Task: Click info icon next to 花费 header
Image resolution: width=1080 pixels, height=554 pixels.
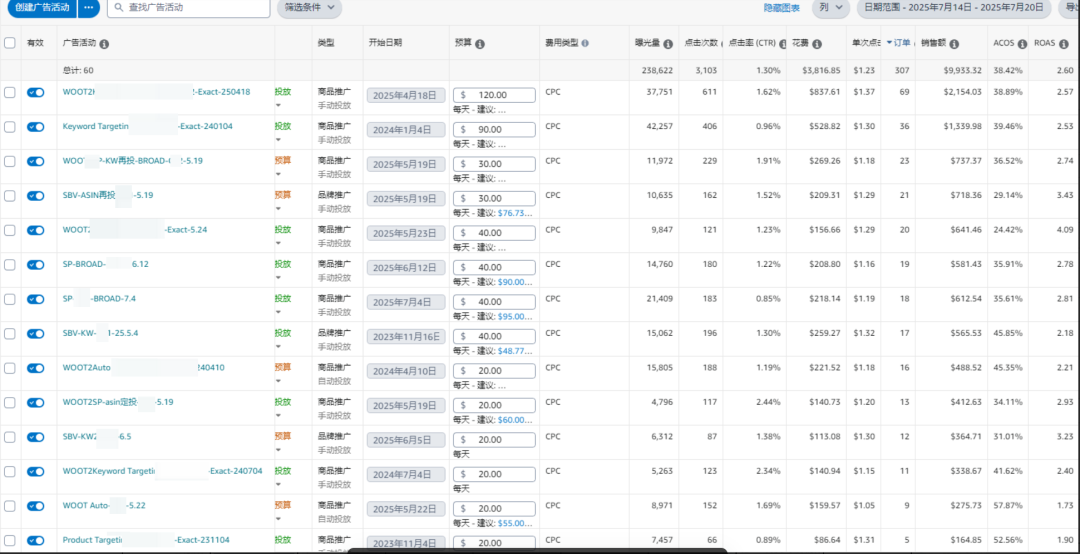Action: pyautogui.click(x=817, y=43)
